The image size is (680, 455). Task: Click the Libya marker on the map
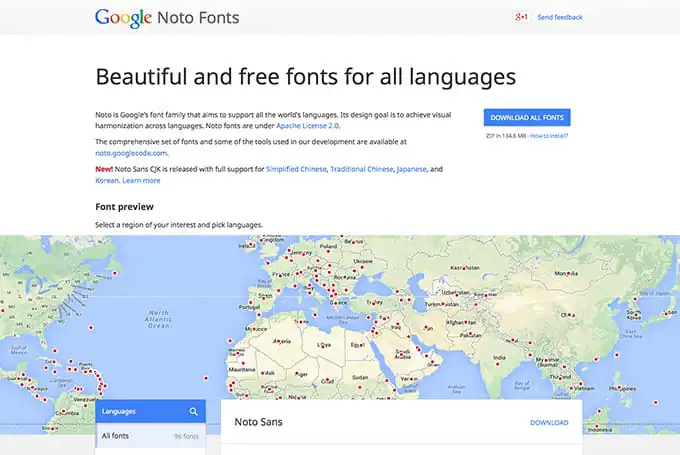point(322,346)
